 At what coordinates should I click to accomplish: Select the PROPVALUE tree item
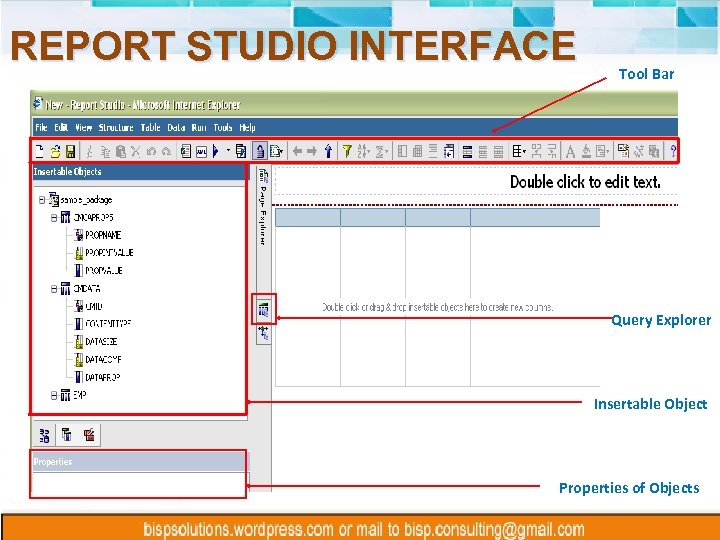pos(104,270)
